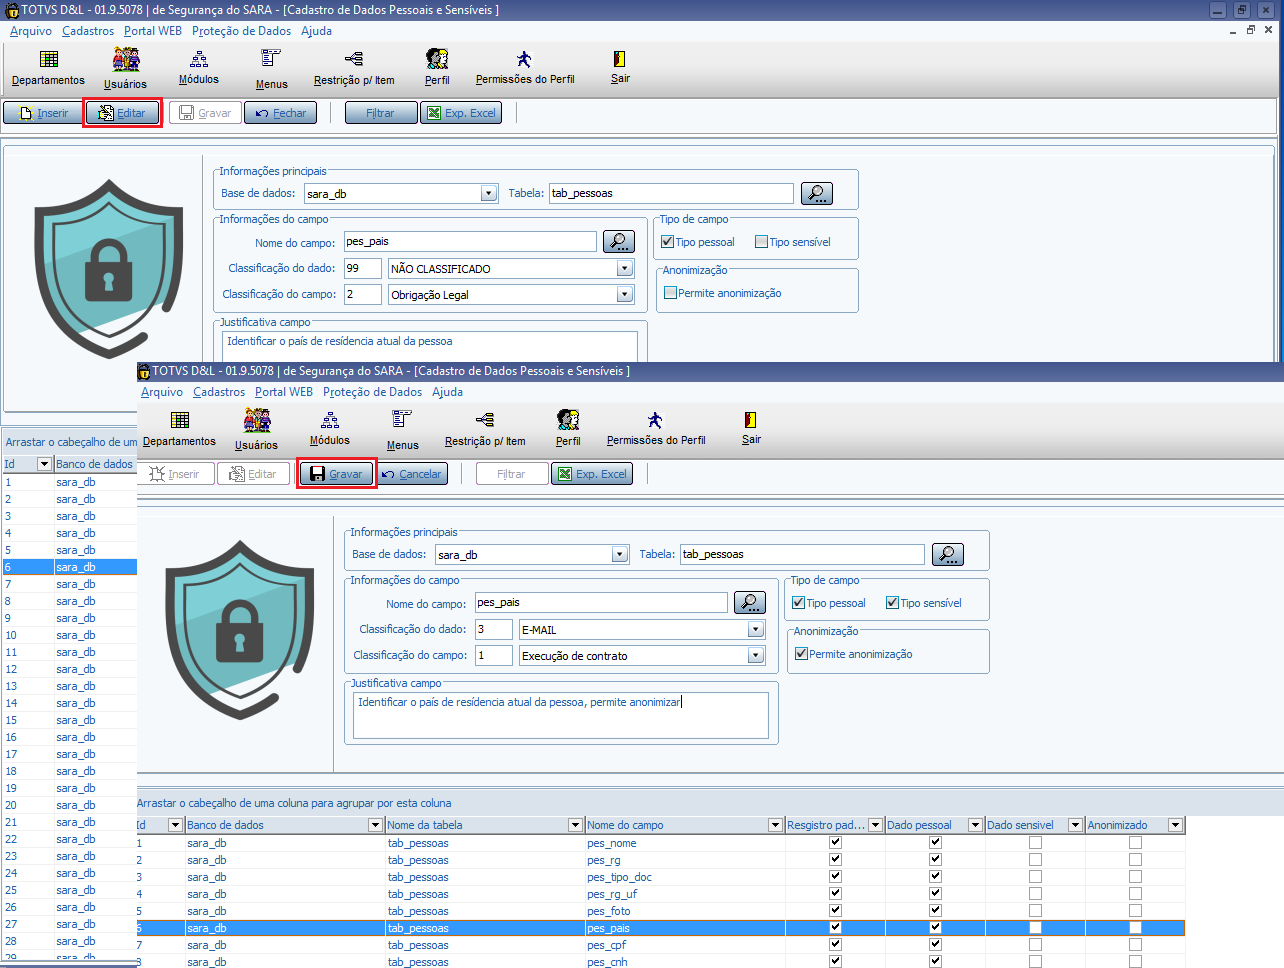Open Dado sensível column filter arrow
Viewport: 1284px width, 968px height.
tap(1075, 825)
